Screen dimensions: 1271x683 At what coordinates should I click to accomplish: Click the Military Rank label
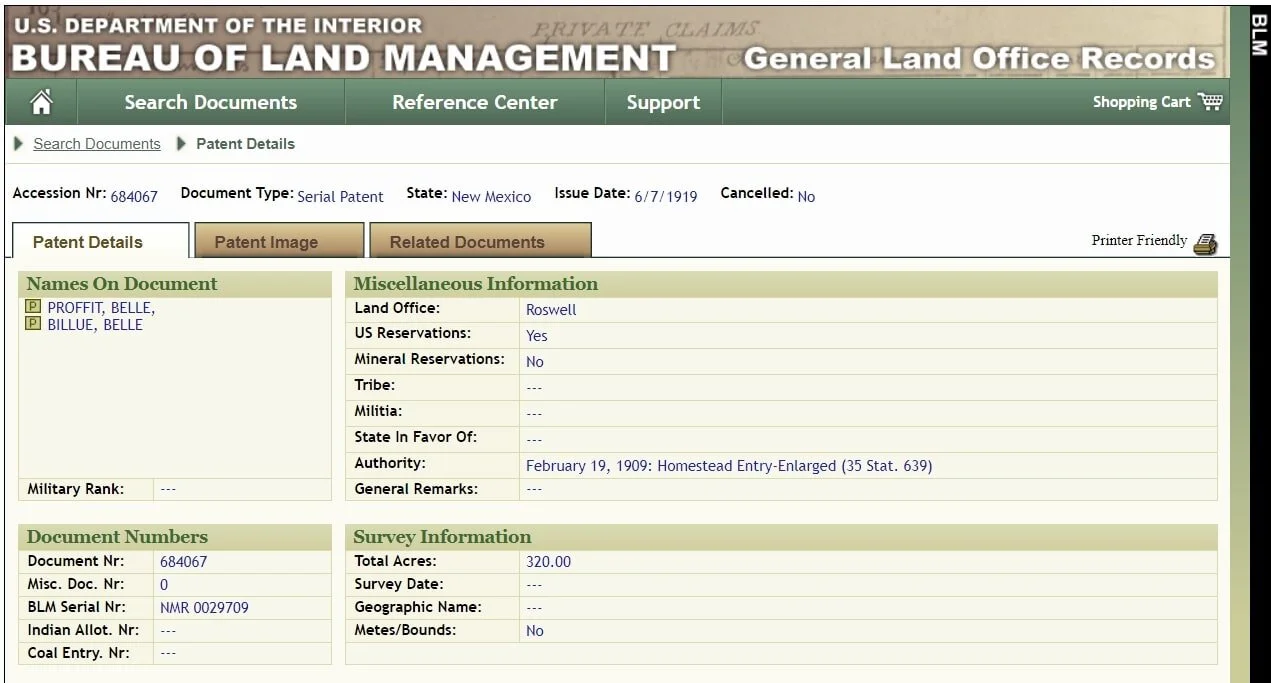(x=76, y=489)
